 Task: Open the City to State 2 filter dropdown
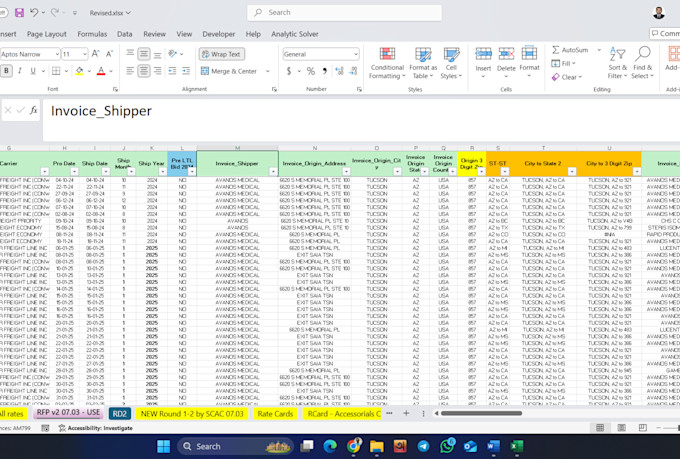(x=572, y=172)
